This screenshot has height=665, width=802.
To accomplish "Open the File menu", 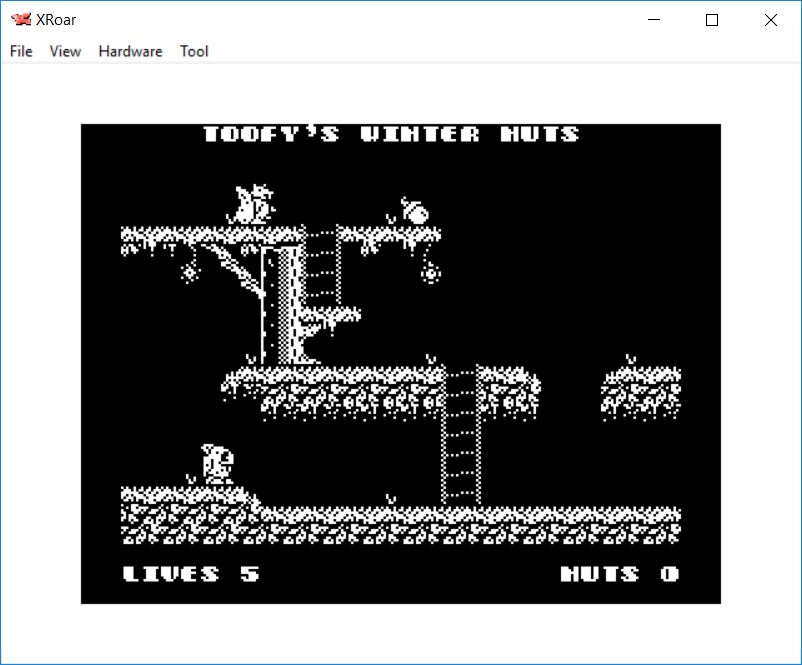I will coord(21,51).
